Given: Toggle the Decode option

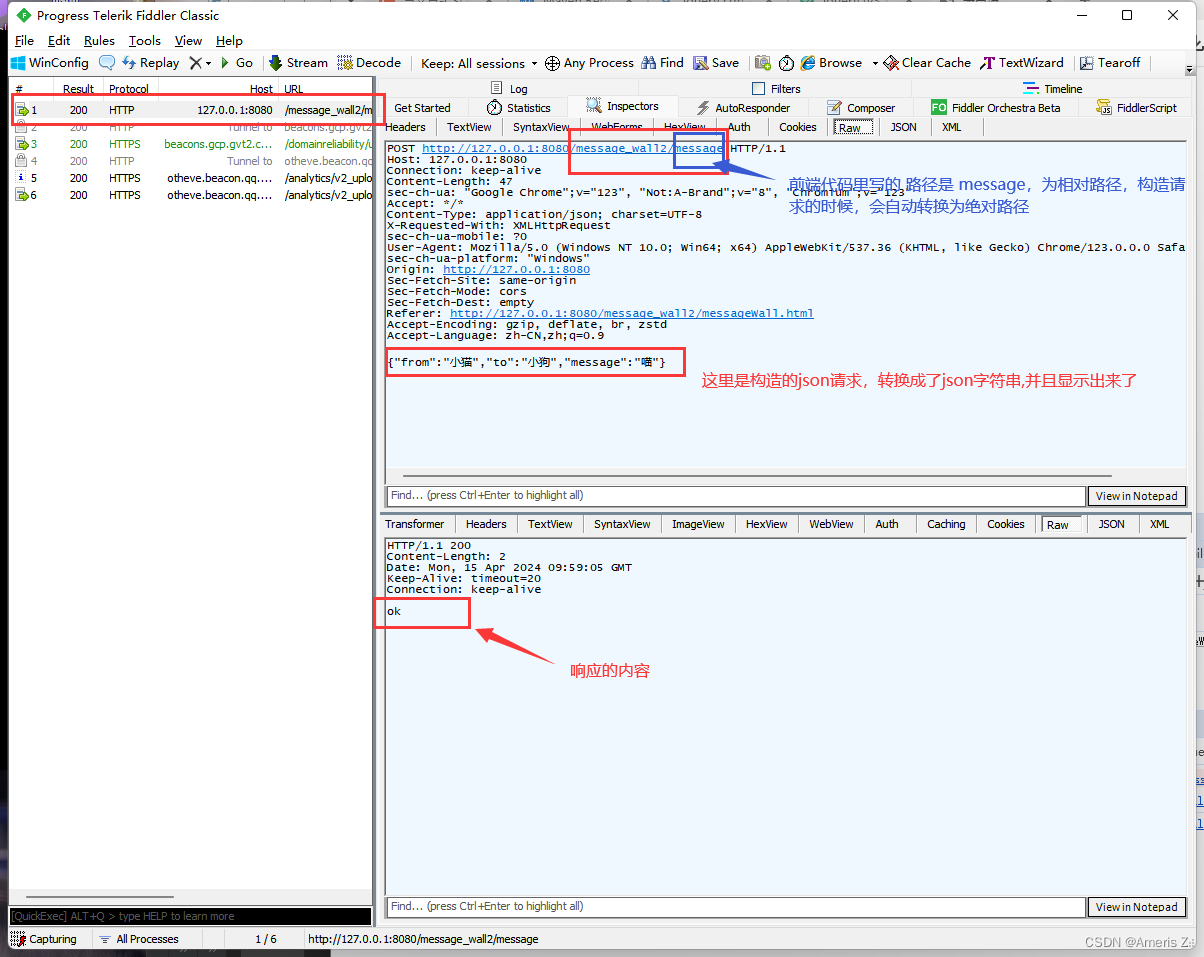Looking at the screenshot, I should (369, 62).
